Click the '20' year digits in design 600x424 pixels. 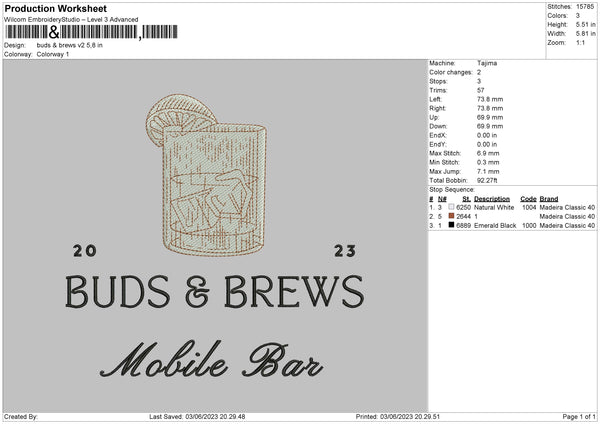click(85, 251)
